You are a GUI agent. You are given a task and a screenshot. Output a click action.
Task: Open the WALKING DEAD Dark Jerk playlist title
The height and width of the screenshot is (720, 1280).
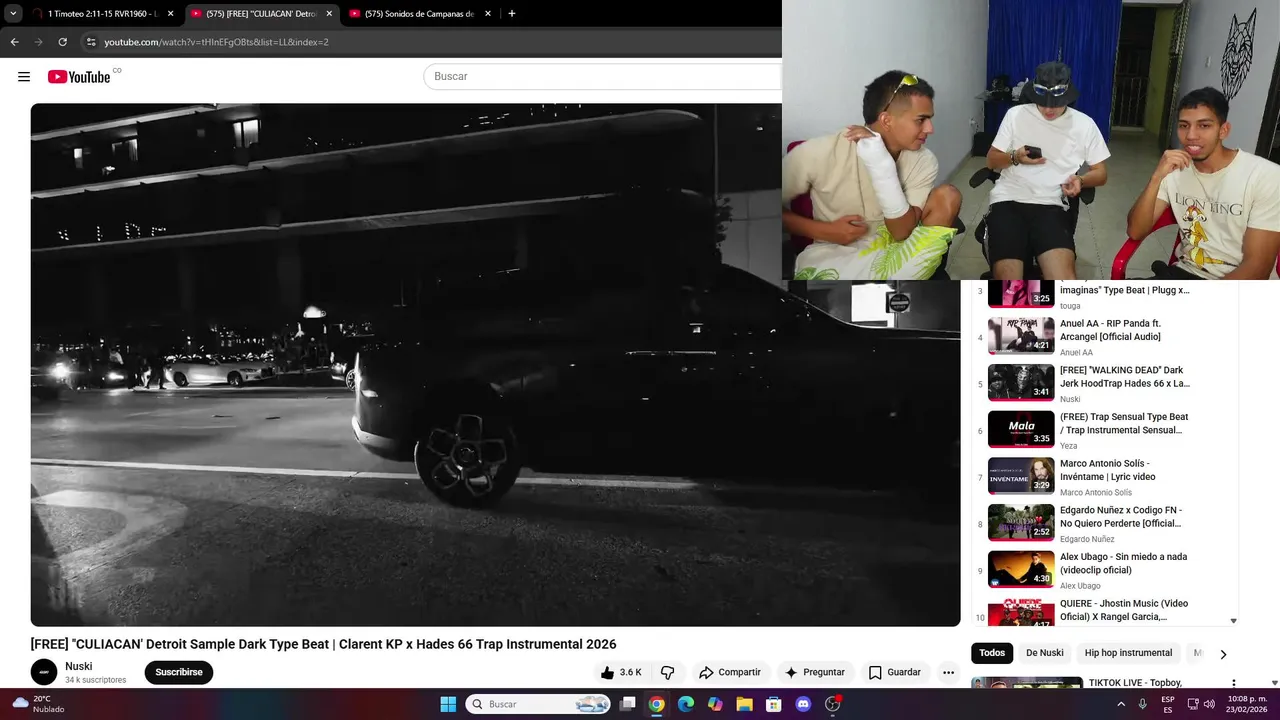click(x=1125, y=377)
